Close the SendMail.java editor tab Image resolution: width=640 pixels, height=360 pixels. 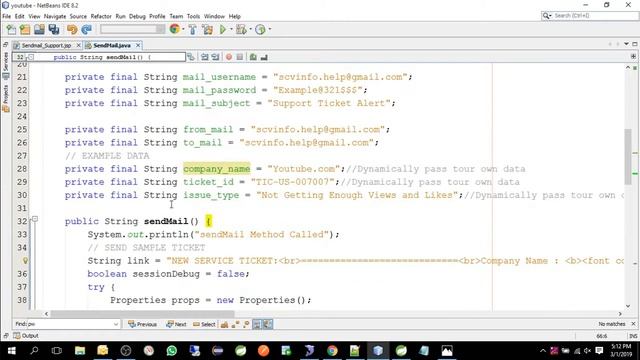point(138,45)
